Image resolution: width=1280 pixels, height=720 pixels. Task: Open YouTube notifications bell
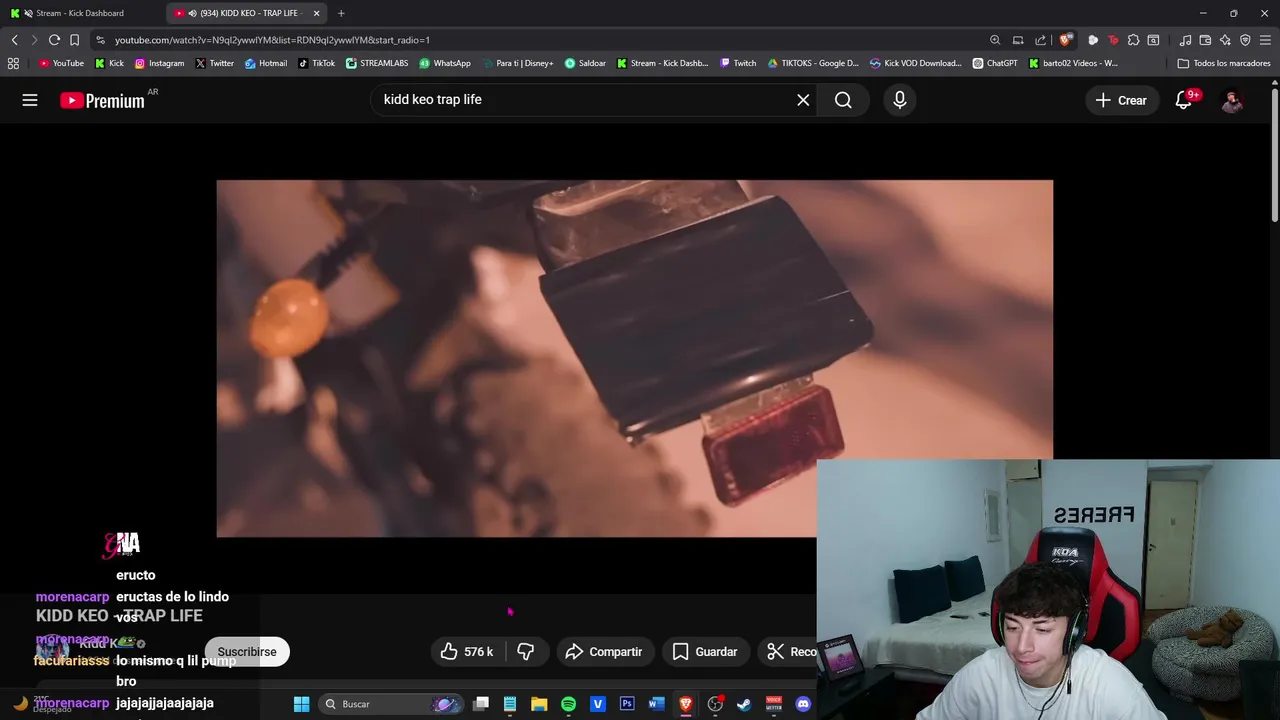(x=1183, y=100)
